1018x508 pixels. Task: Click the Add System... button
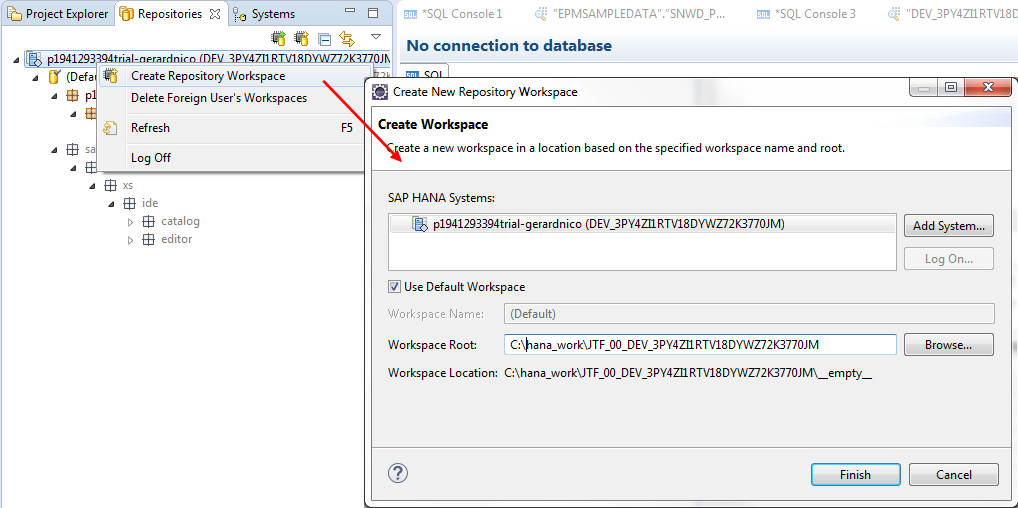click(x=948, y=226)
